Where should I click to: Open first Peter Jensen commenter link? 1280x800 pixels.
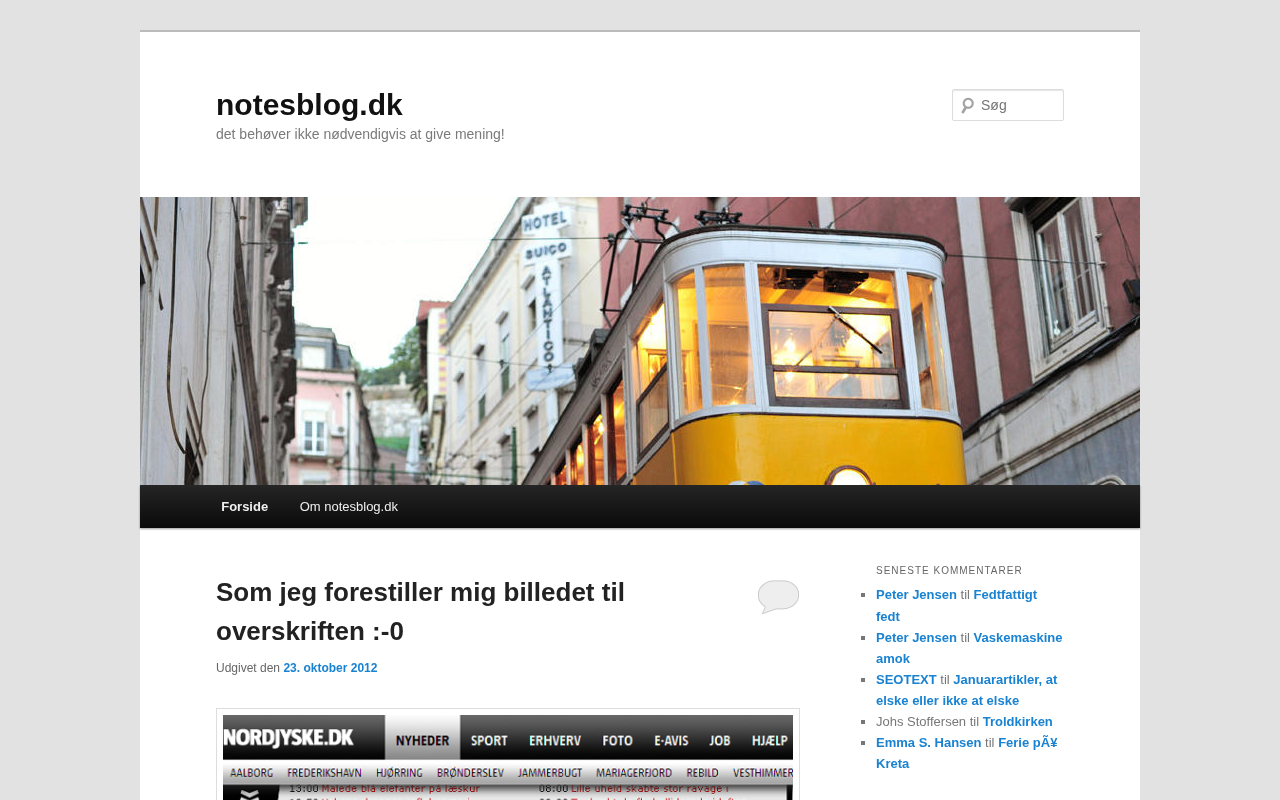click(916, 595)
